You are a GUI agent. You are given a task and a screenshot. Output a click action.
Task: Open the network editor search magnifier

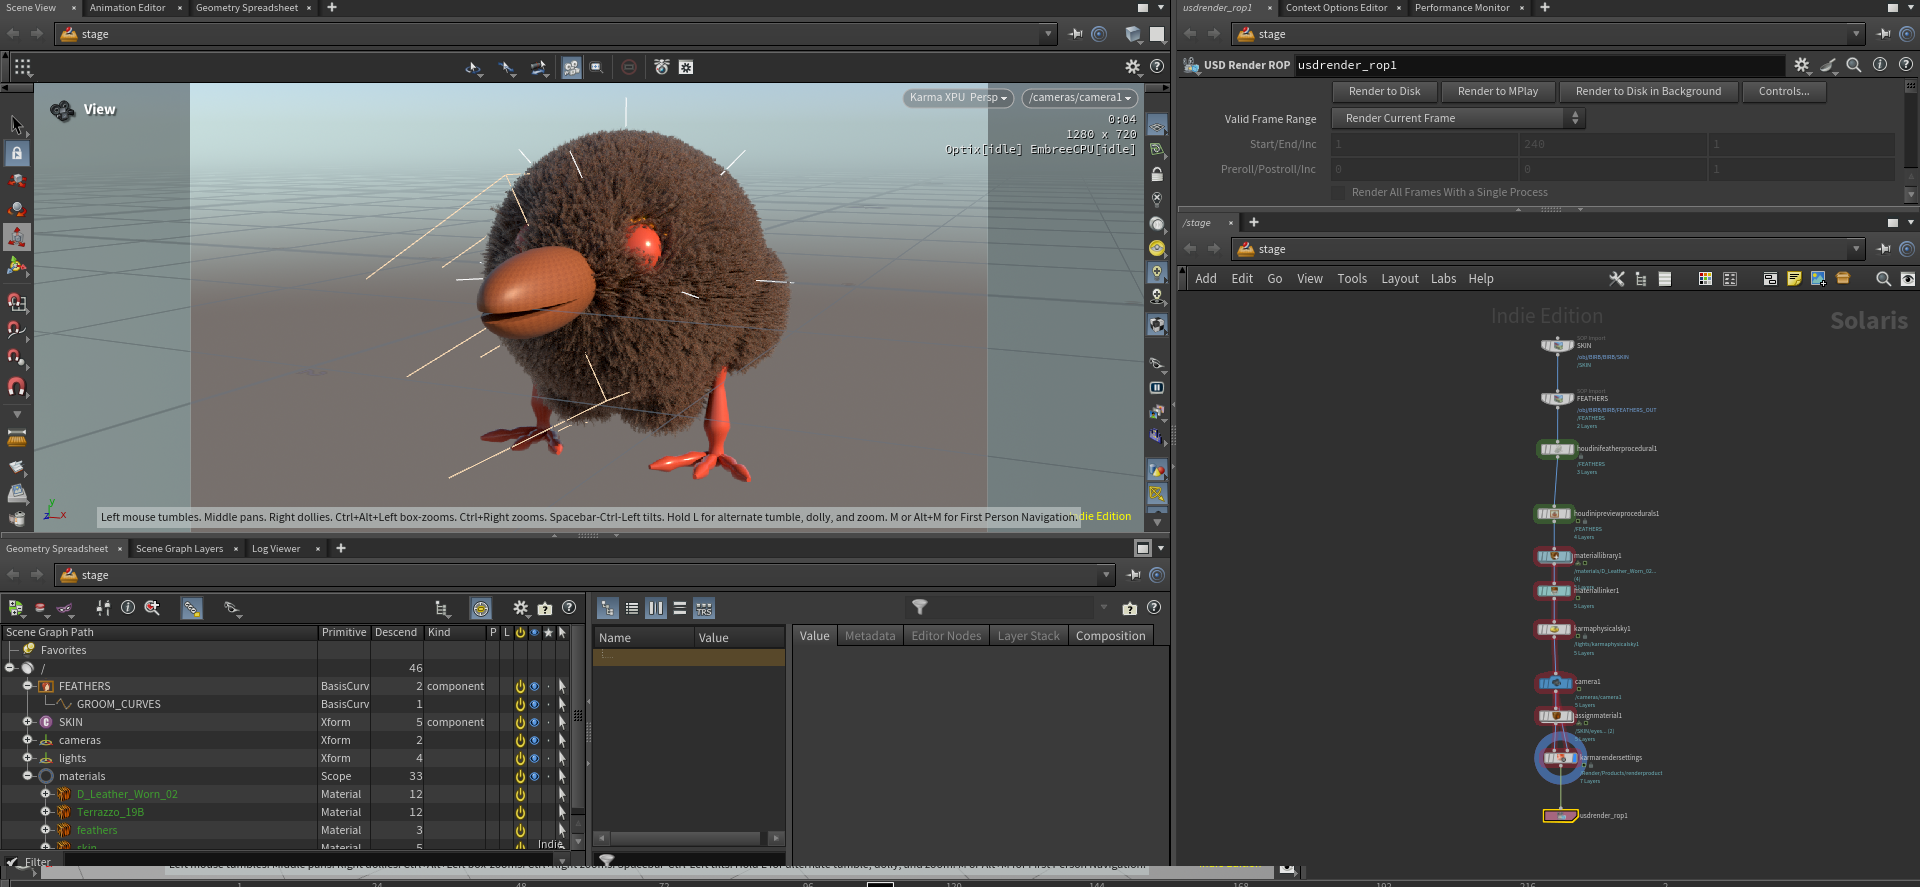click(x=1883, y=279)
